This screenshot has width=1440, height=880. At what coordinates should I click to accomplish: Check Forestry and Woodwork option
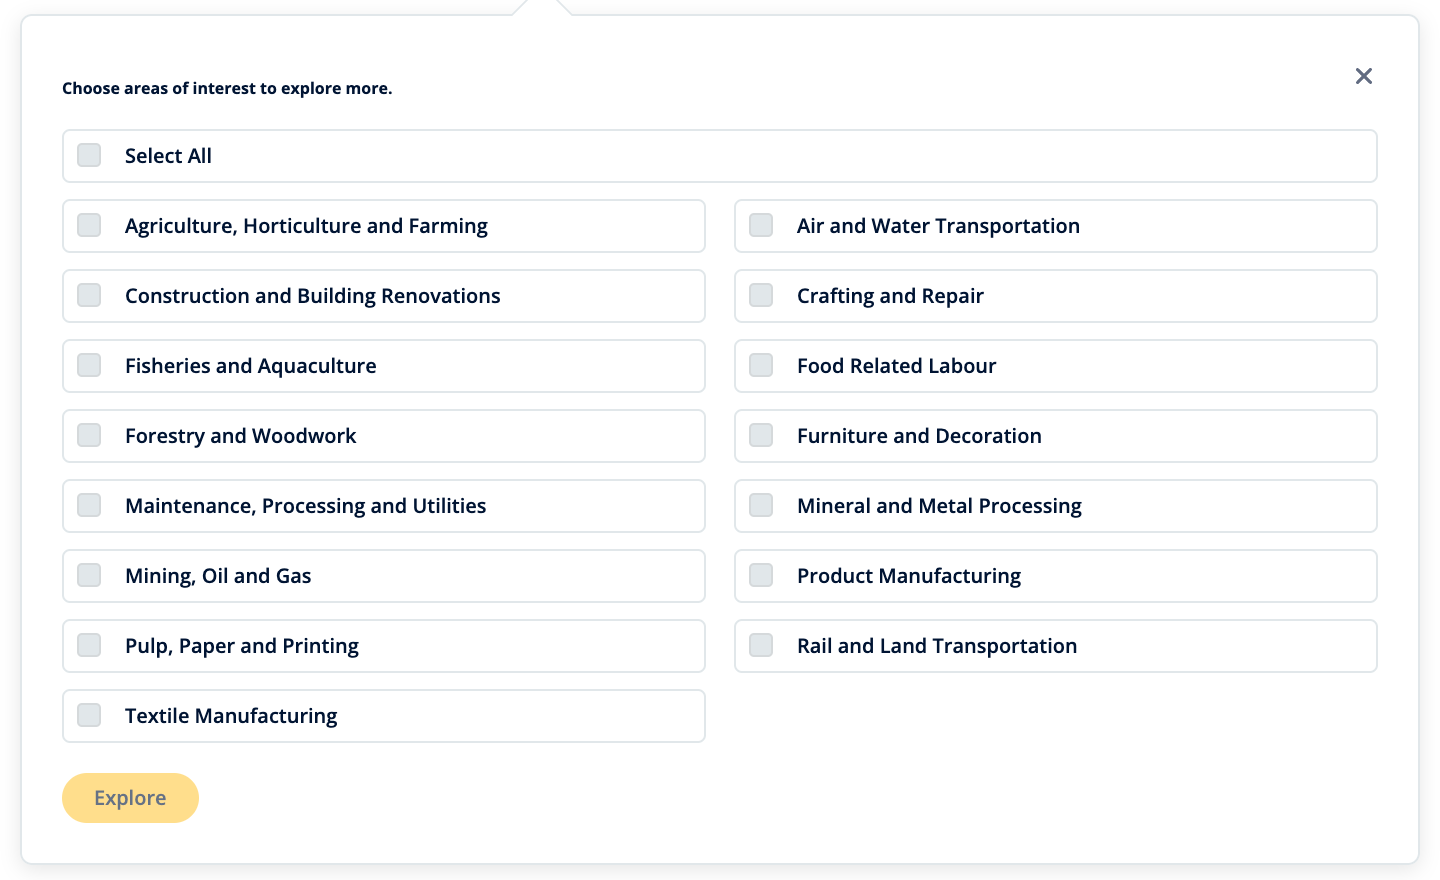[x=89, y=435]
